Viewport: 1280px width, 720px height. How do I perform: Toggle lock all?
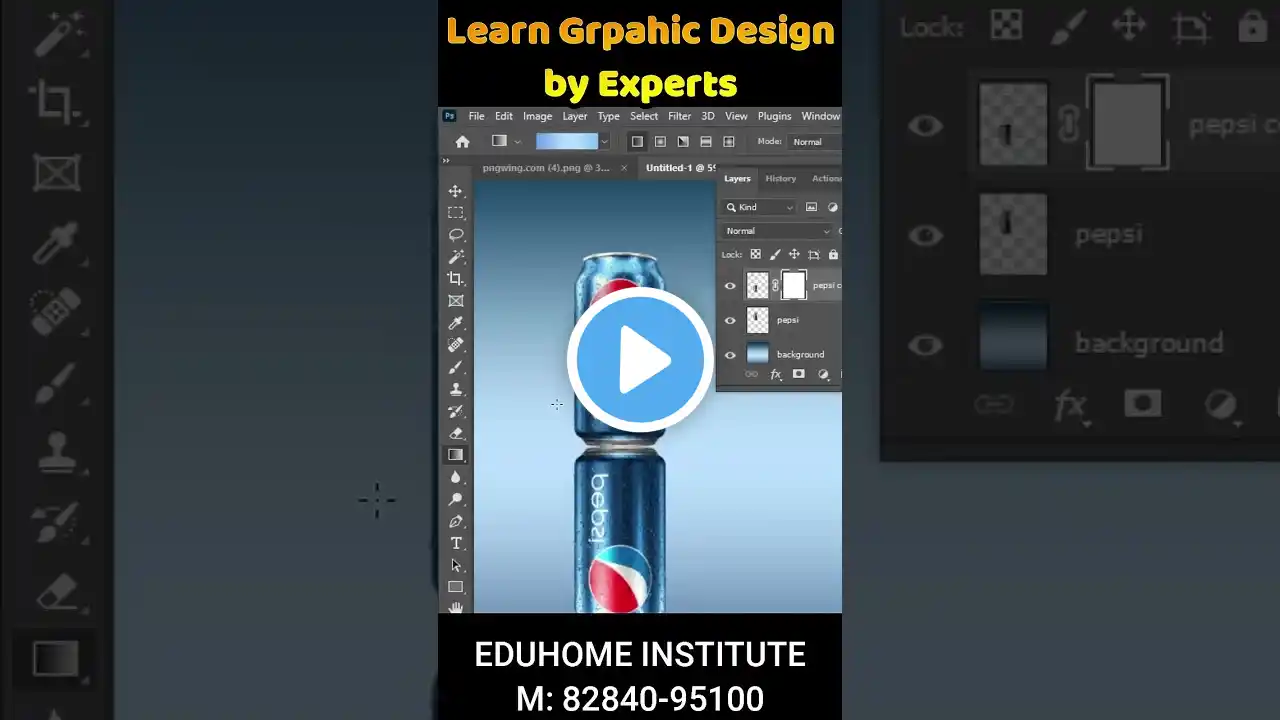click(x=833, y=254)
